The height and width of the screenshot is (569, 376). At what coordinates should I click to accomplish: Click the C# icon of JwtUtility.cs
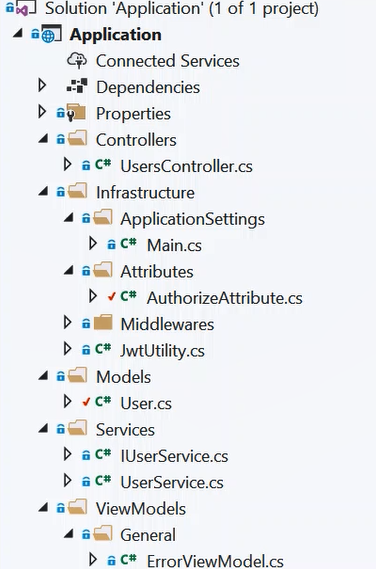(103, 349)
